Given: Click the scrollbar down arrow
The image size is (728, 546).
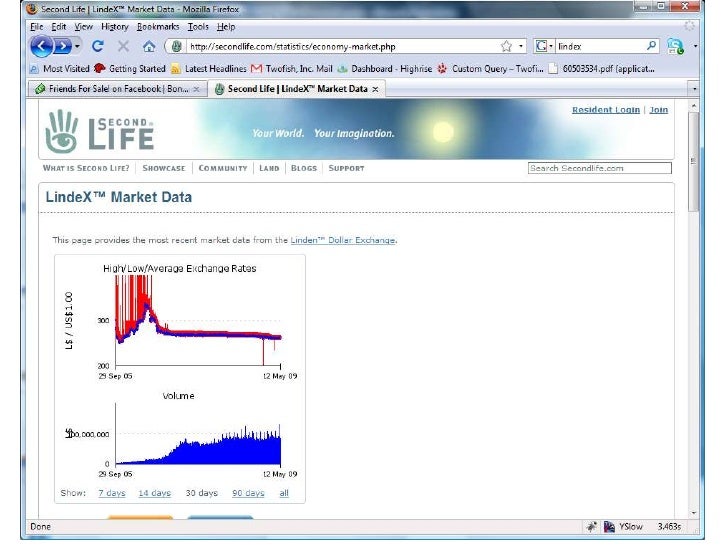Looking at the screenshot, I should tap(694, 513).
